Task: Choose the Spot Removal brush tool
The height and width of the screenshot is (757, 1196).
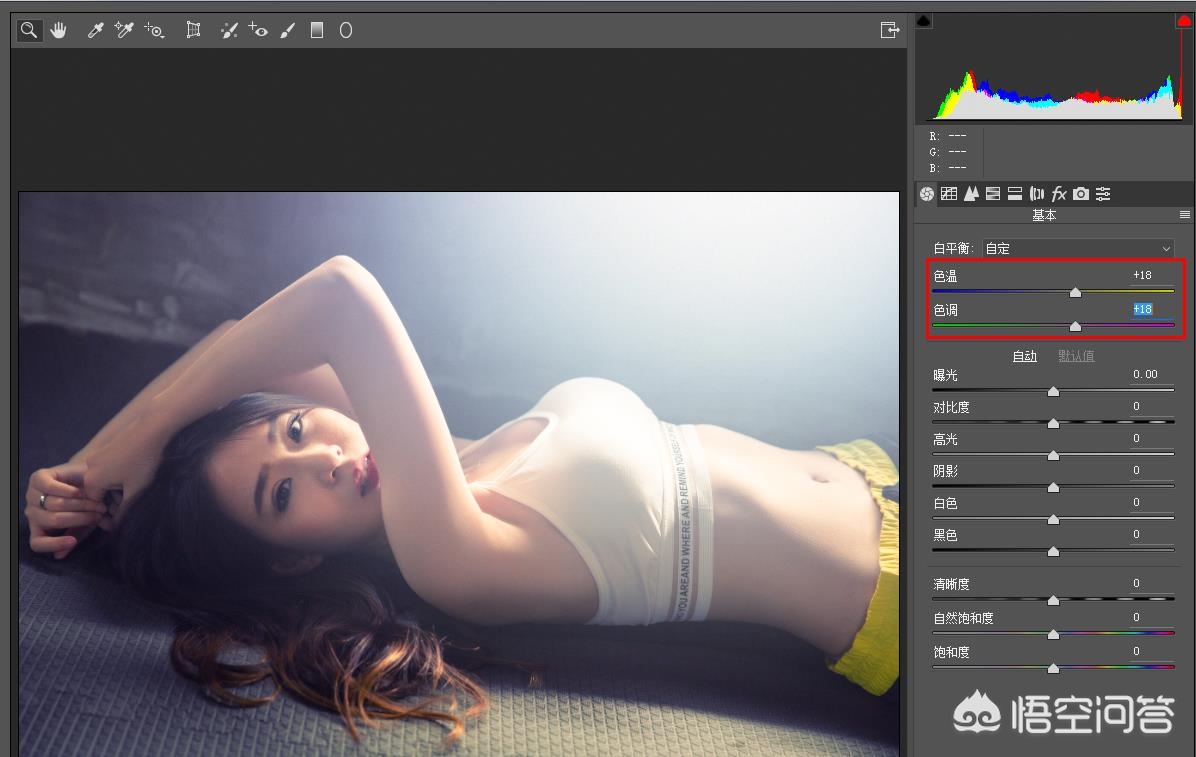Action: 229,31
